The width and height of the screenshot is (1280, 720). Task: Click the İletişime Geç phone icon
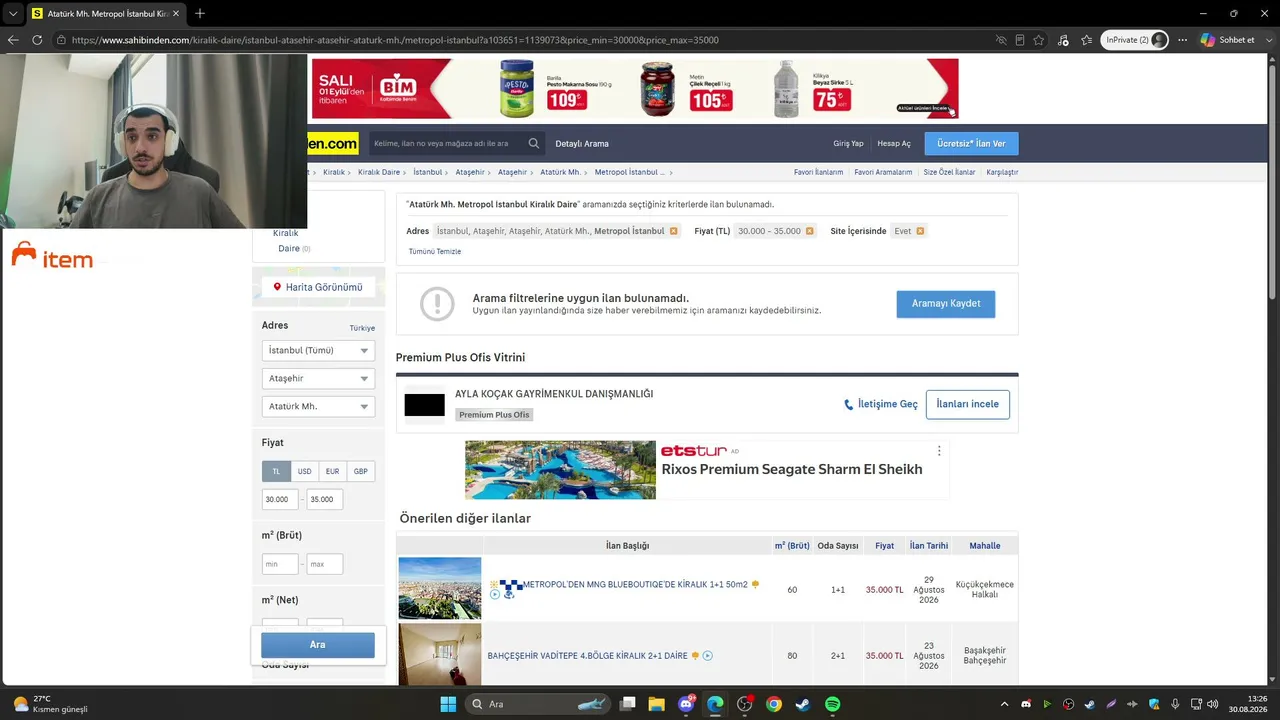pyautogui.click(x=849, y=405)
